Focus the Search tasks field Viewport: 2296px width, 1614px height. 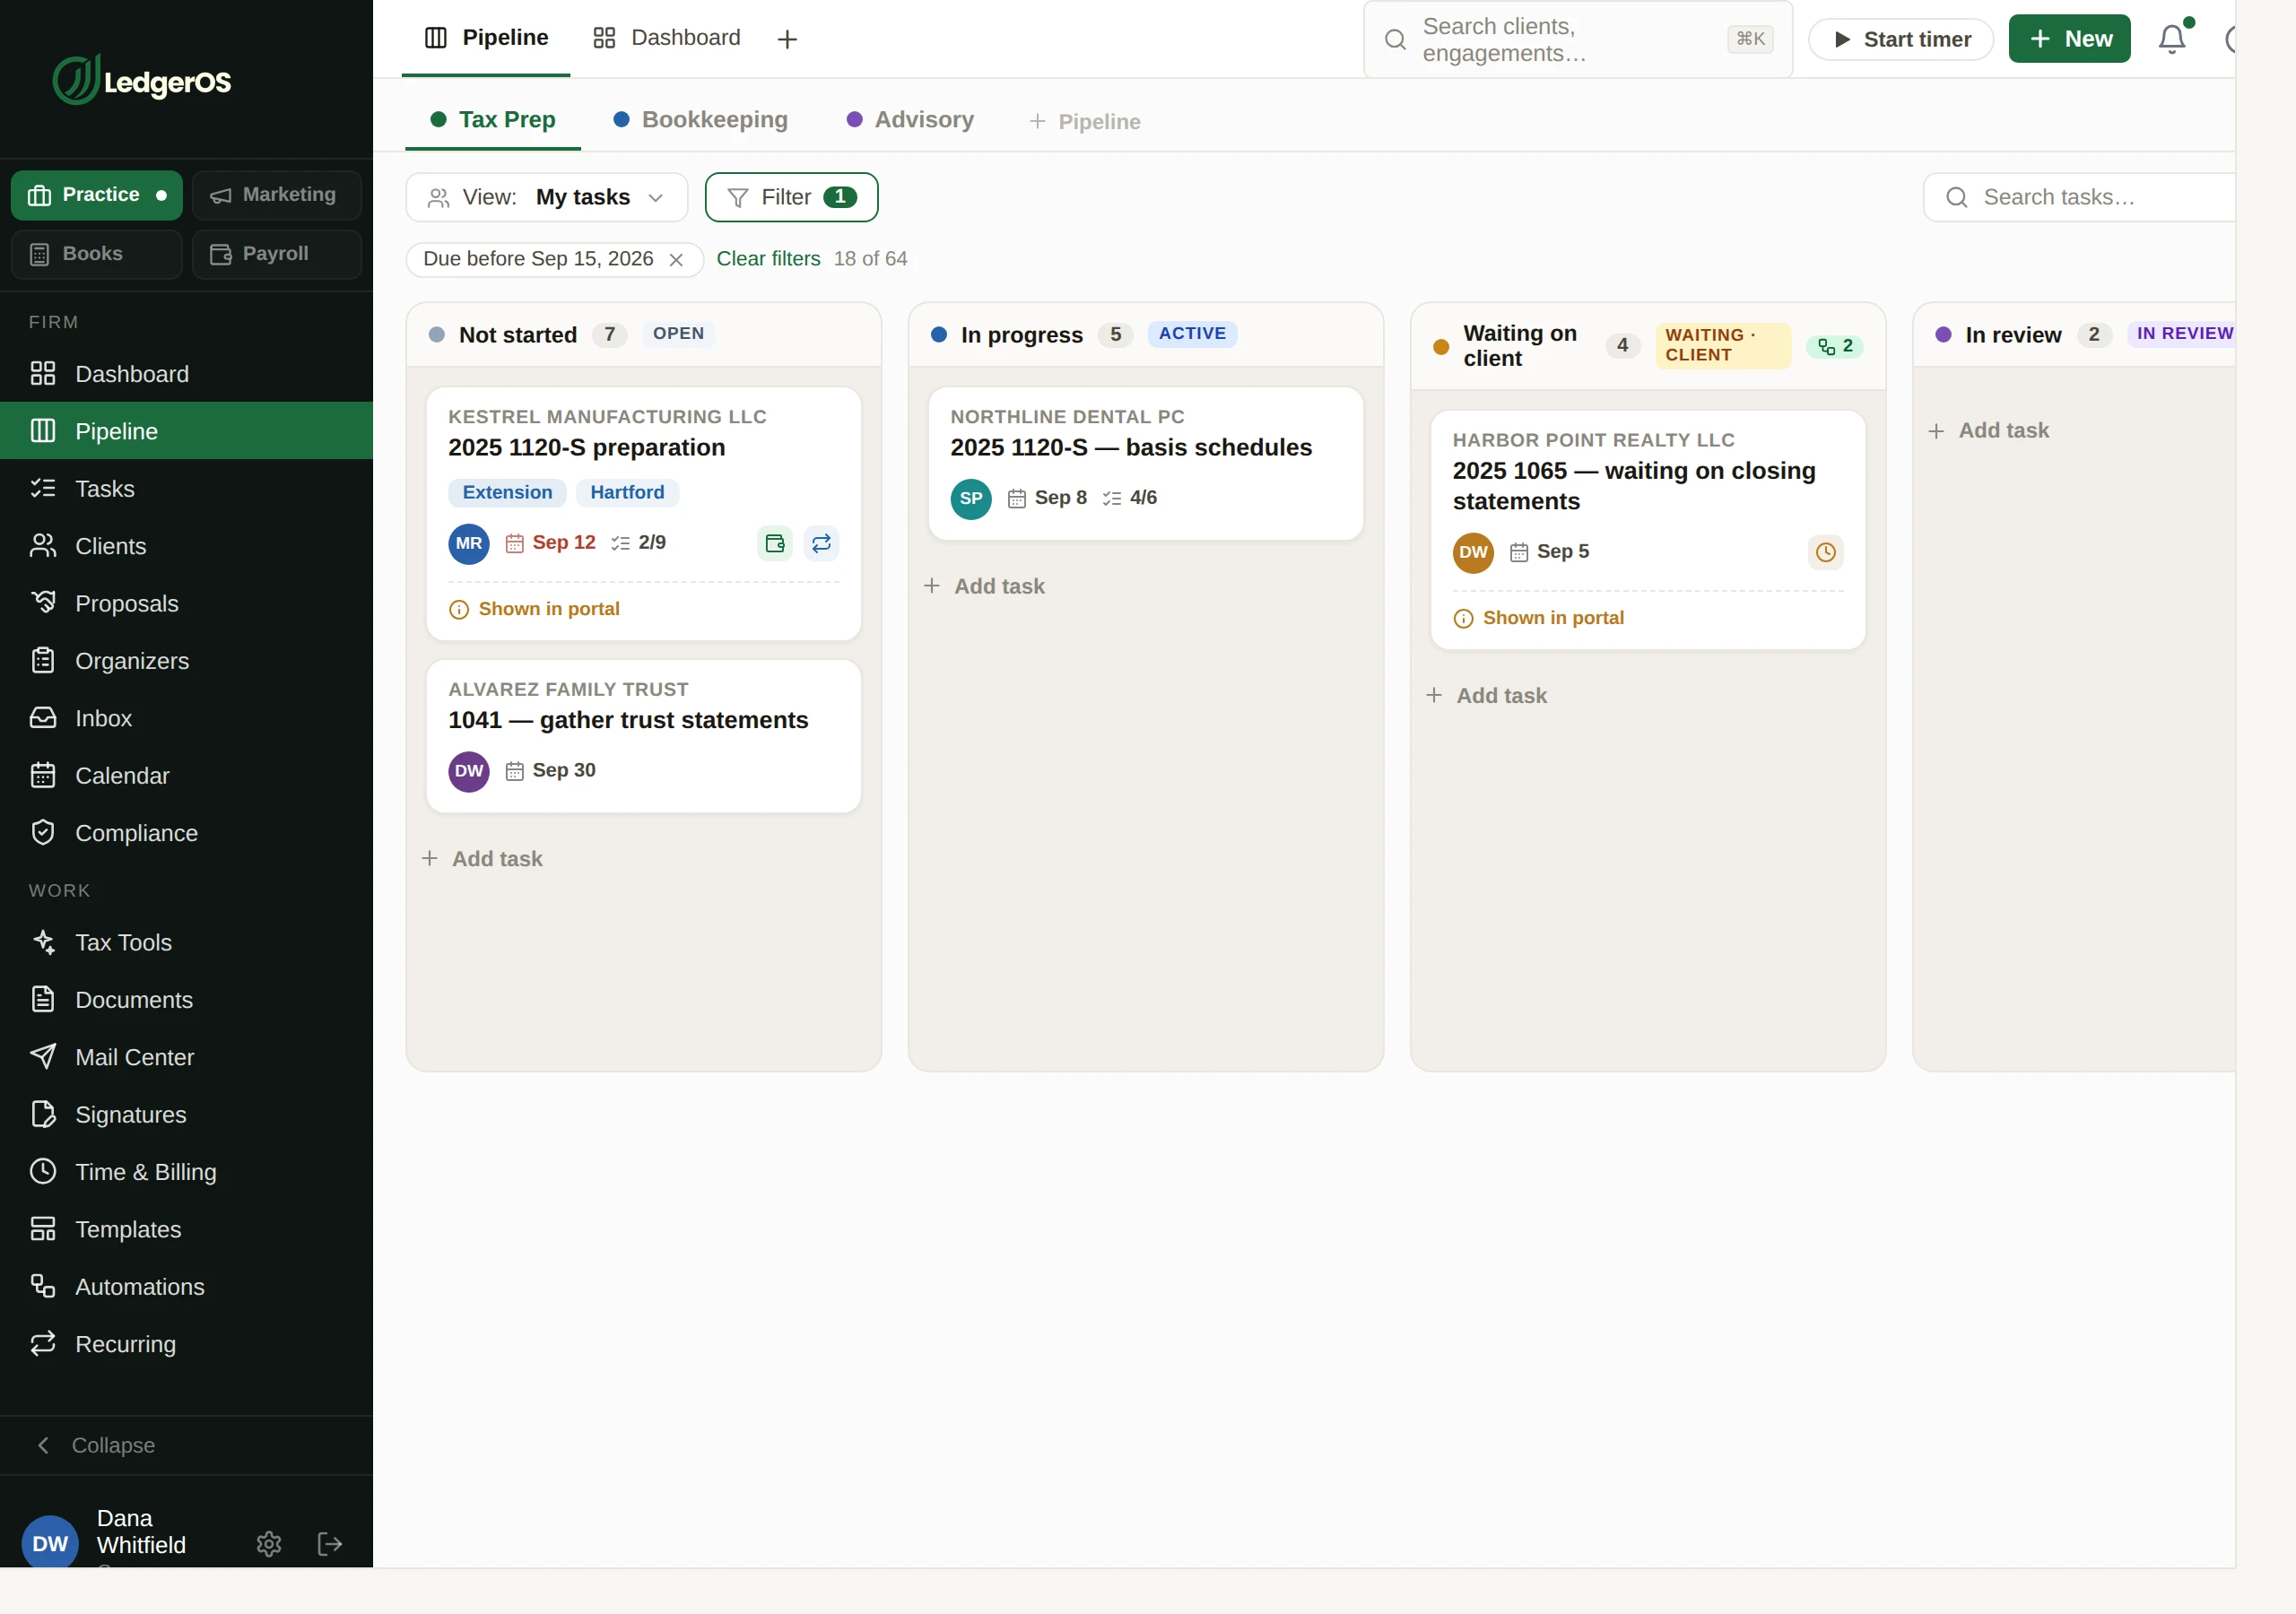(x=2080, y=197)
